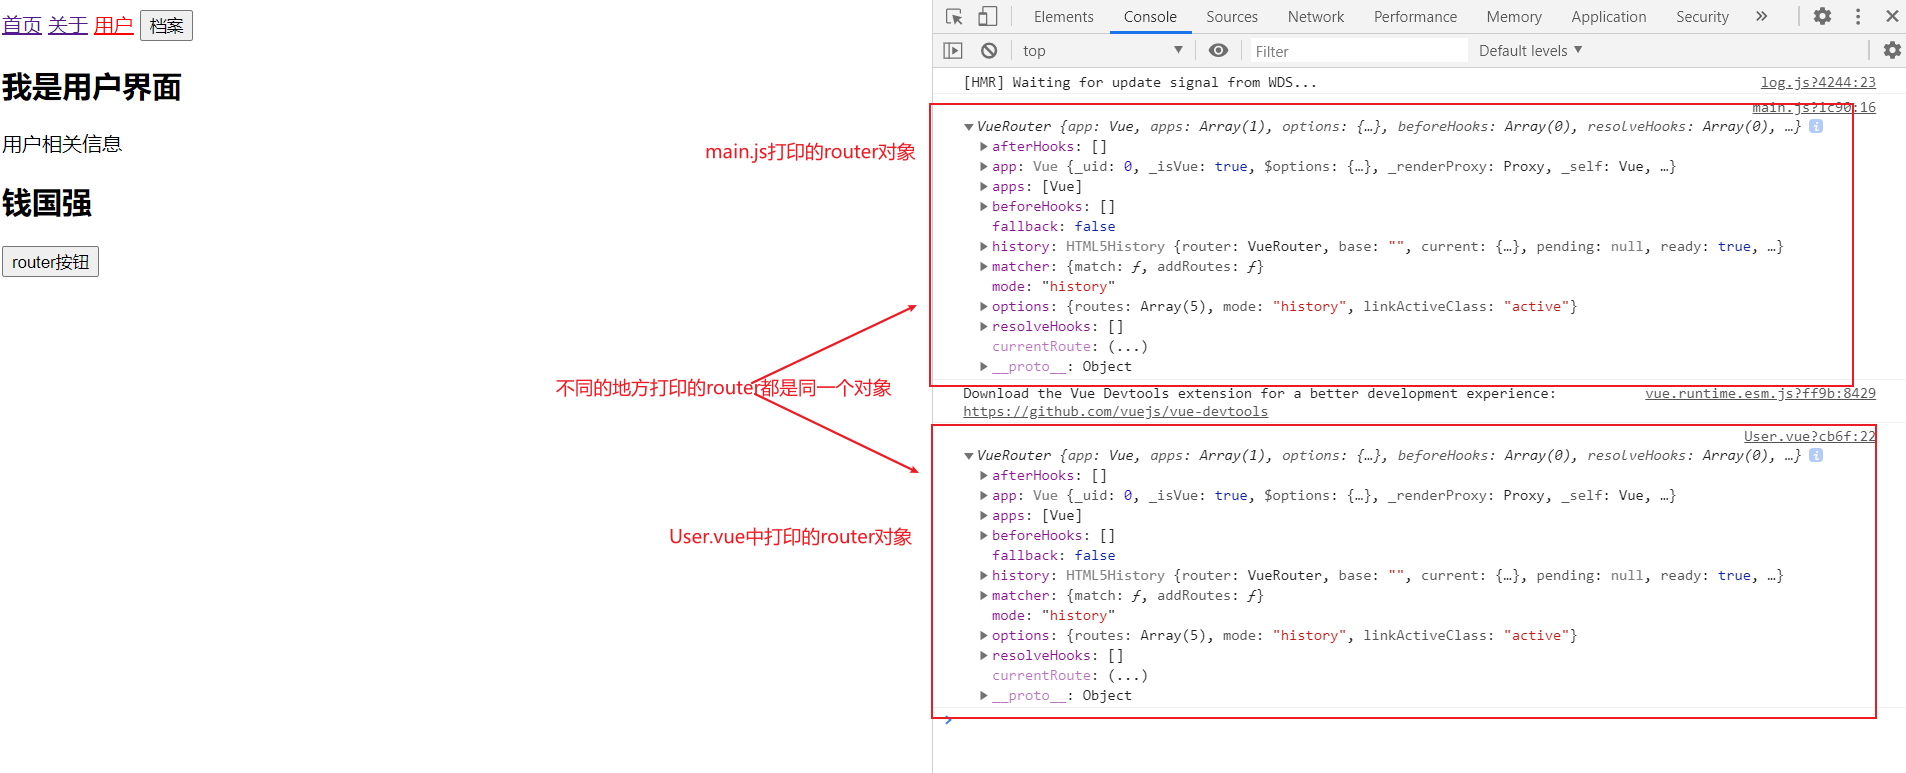Expand apps: [Vue] in the first VueRouter
This screenshot has width=1906, height=773.
(984, 187)
